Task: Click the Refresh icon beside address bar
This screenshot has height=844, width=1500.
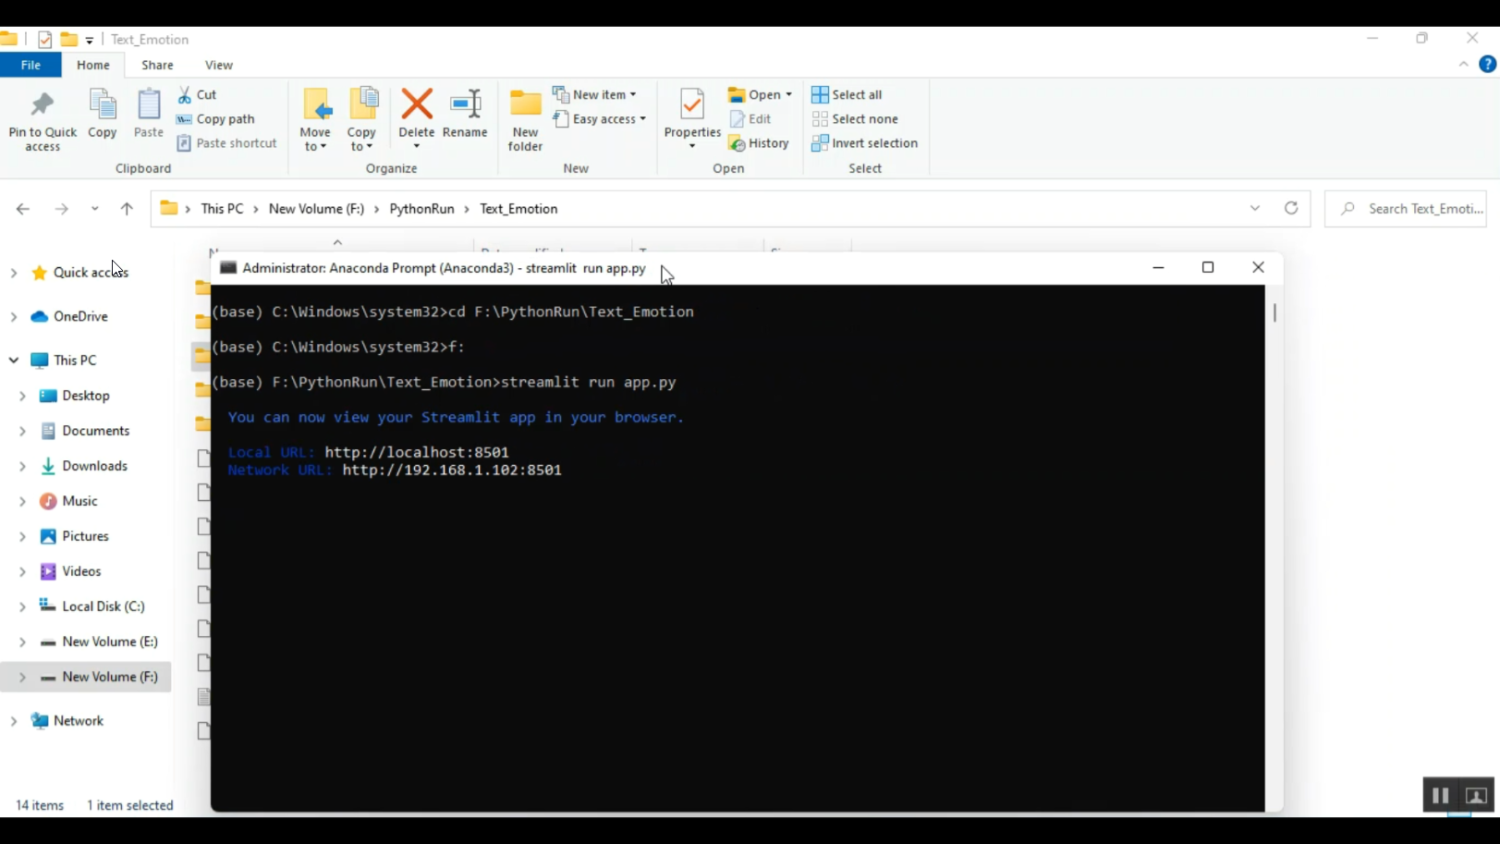Action: pos(1291,208)
